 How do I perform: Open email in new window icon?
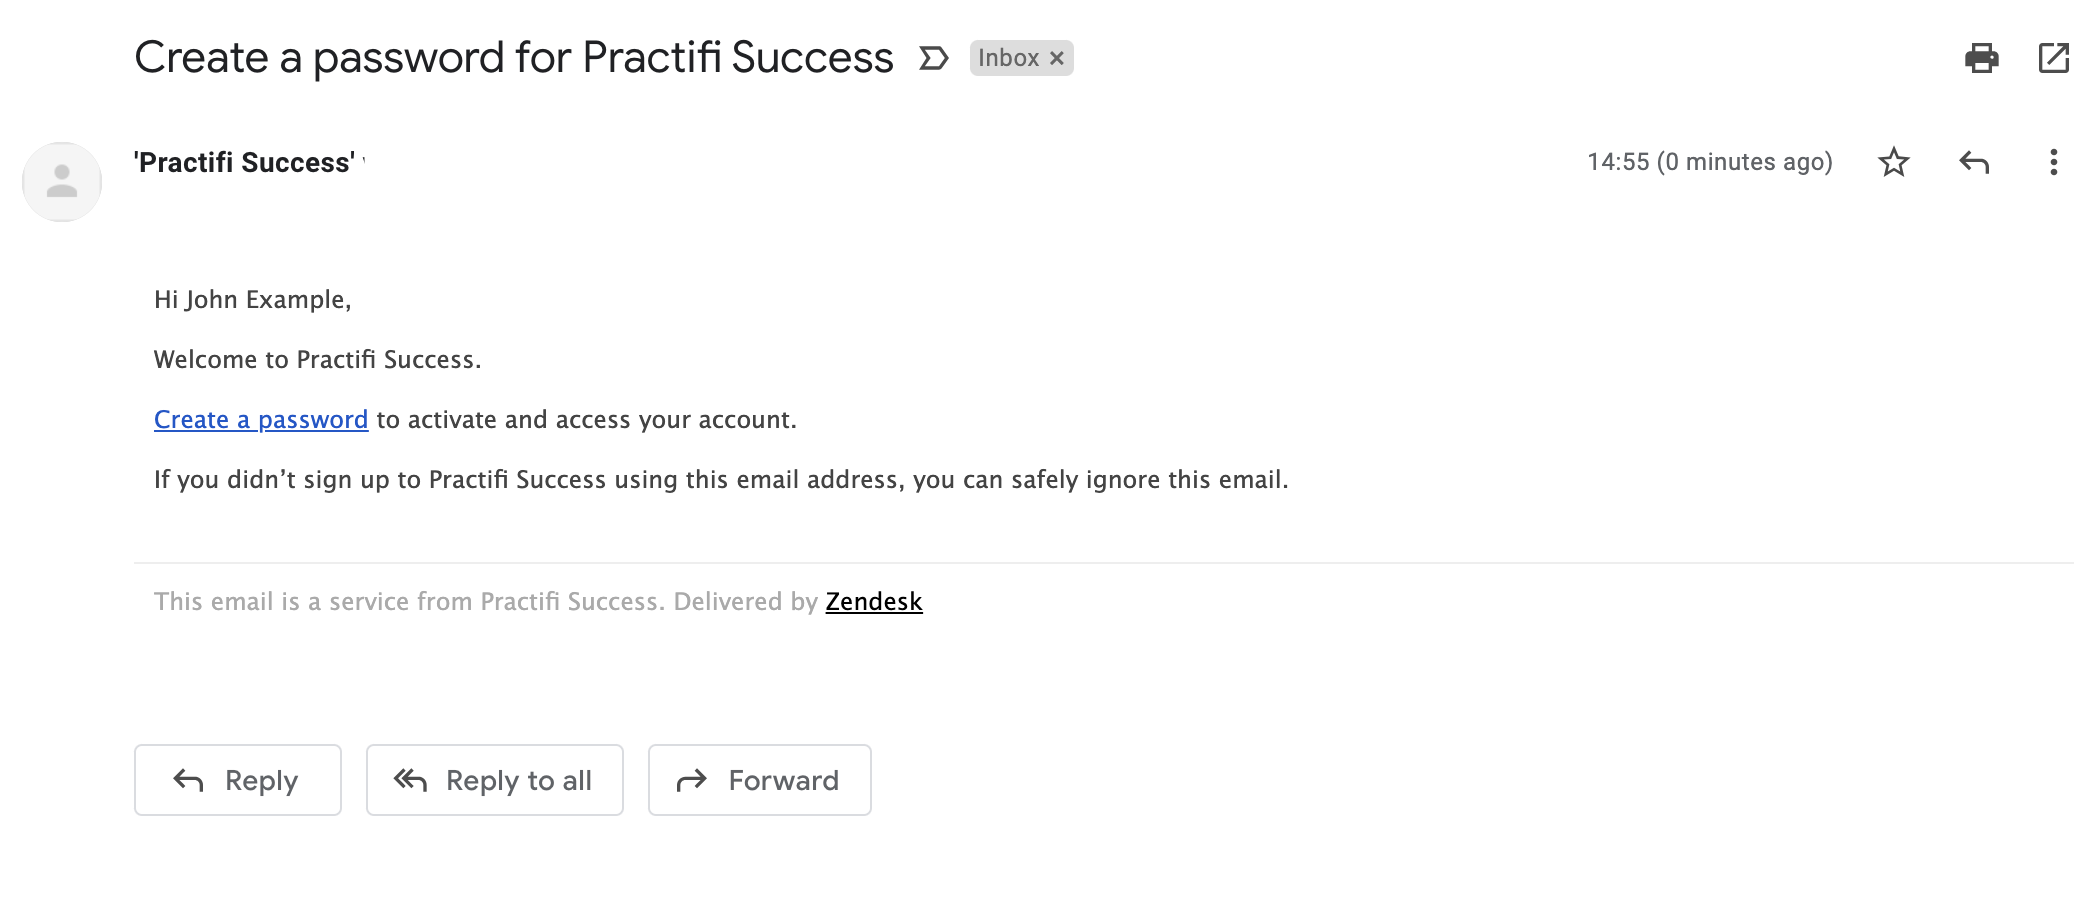(2054, 58)
